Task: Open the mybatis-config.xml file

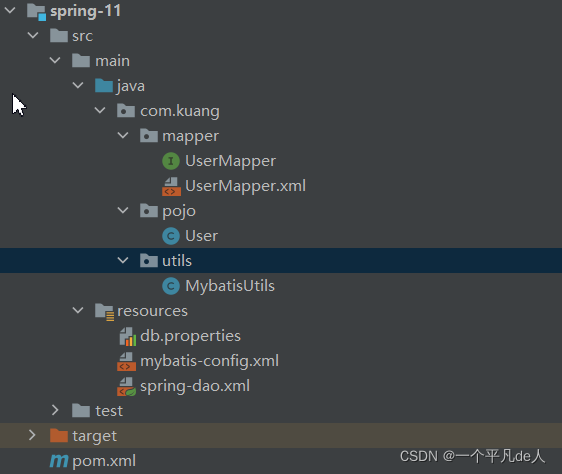Action: coord(210,361)
